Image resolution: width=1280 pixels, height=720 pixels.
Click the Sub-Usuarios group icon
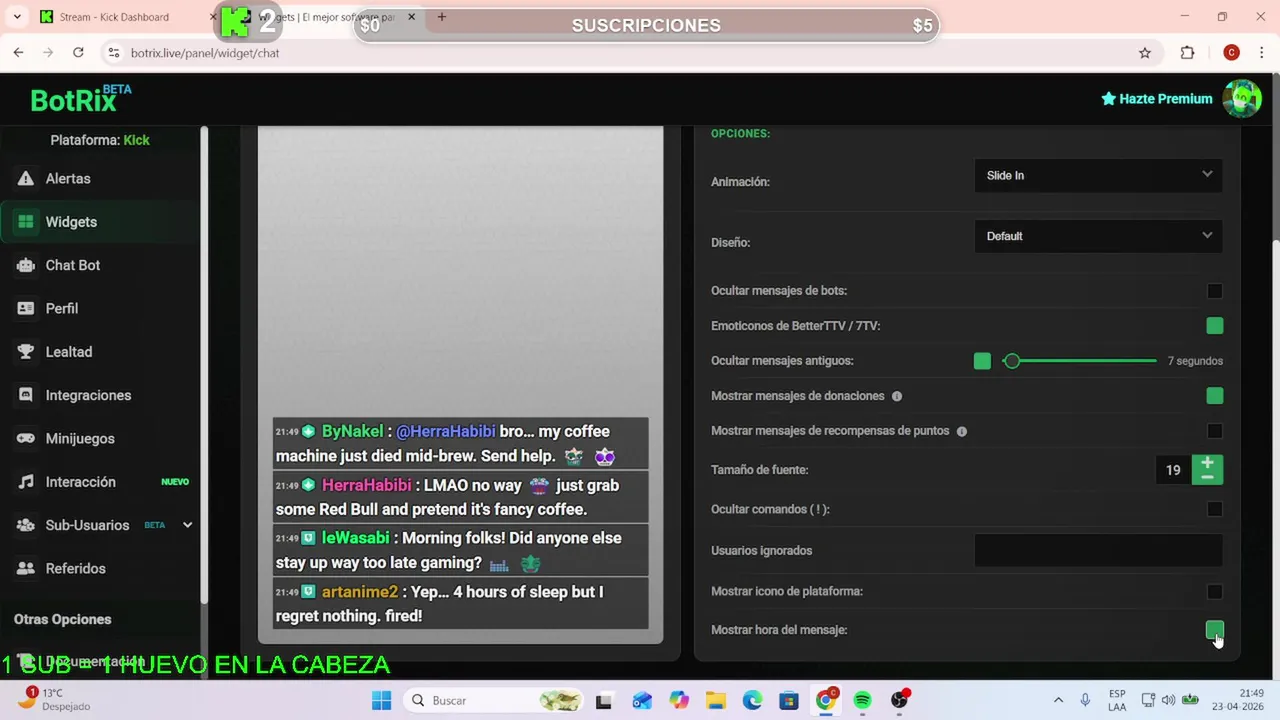26,525
